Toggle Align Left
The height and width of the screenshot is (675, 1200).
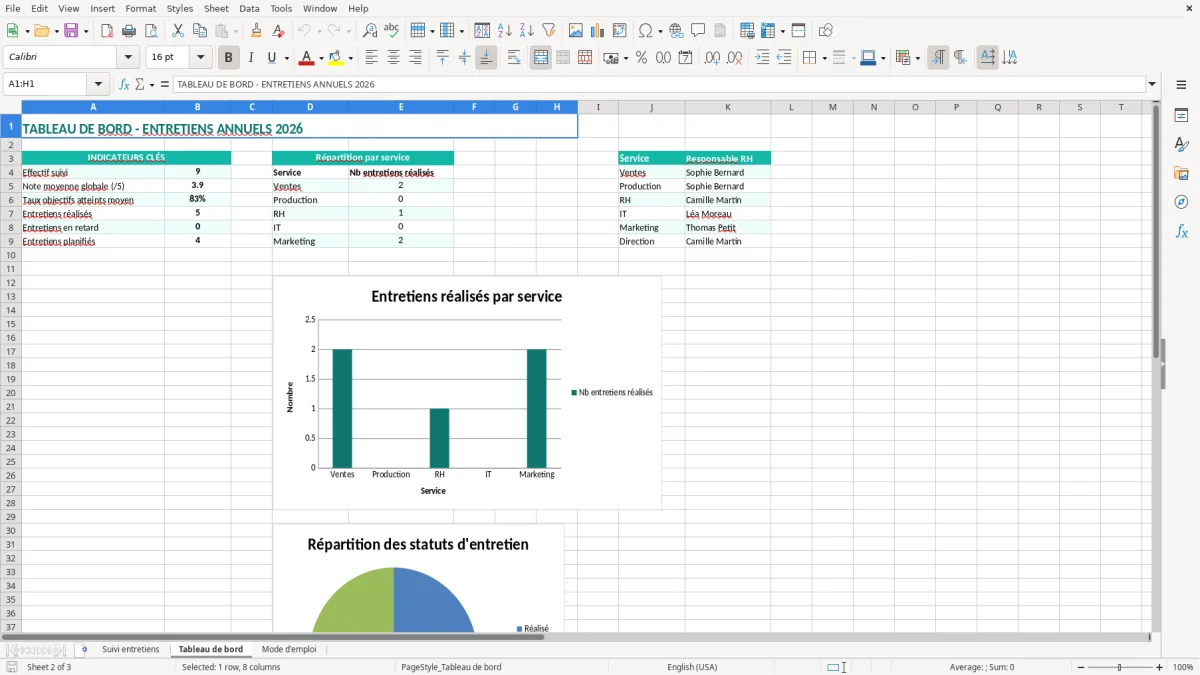pyautogui.click(x=371, y=58)
